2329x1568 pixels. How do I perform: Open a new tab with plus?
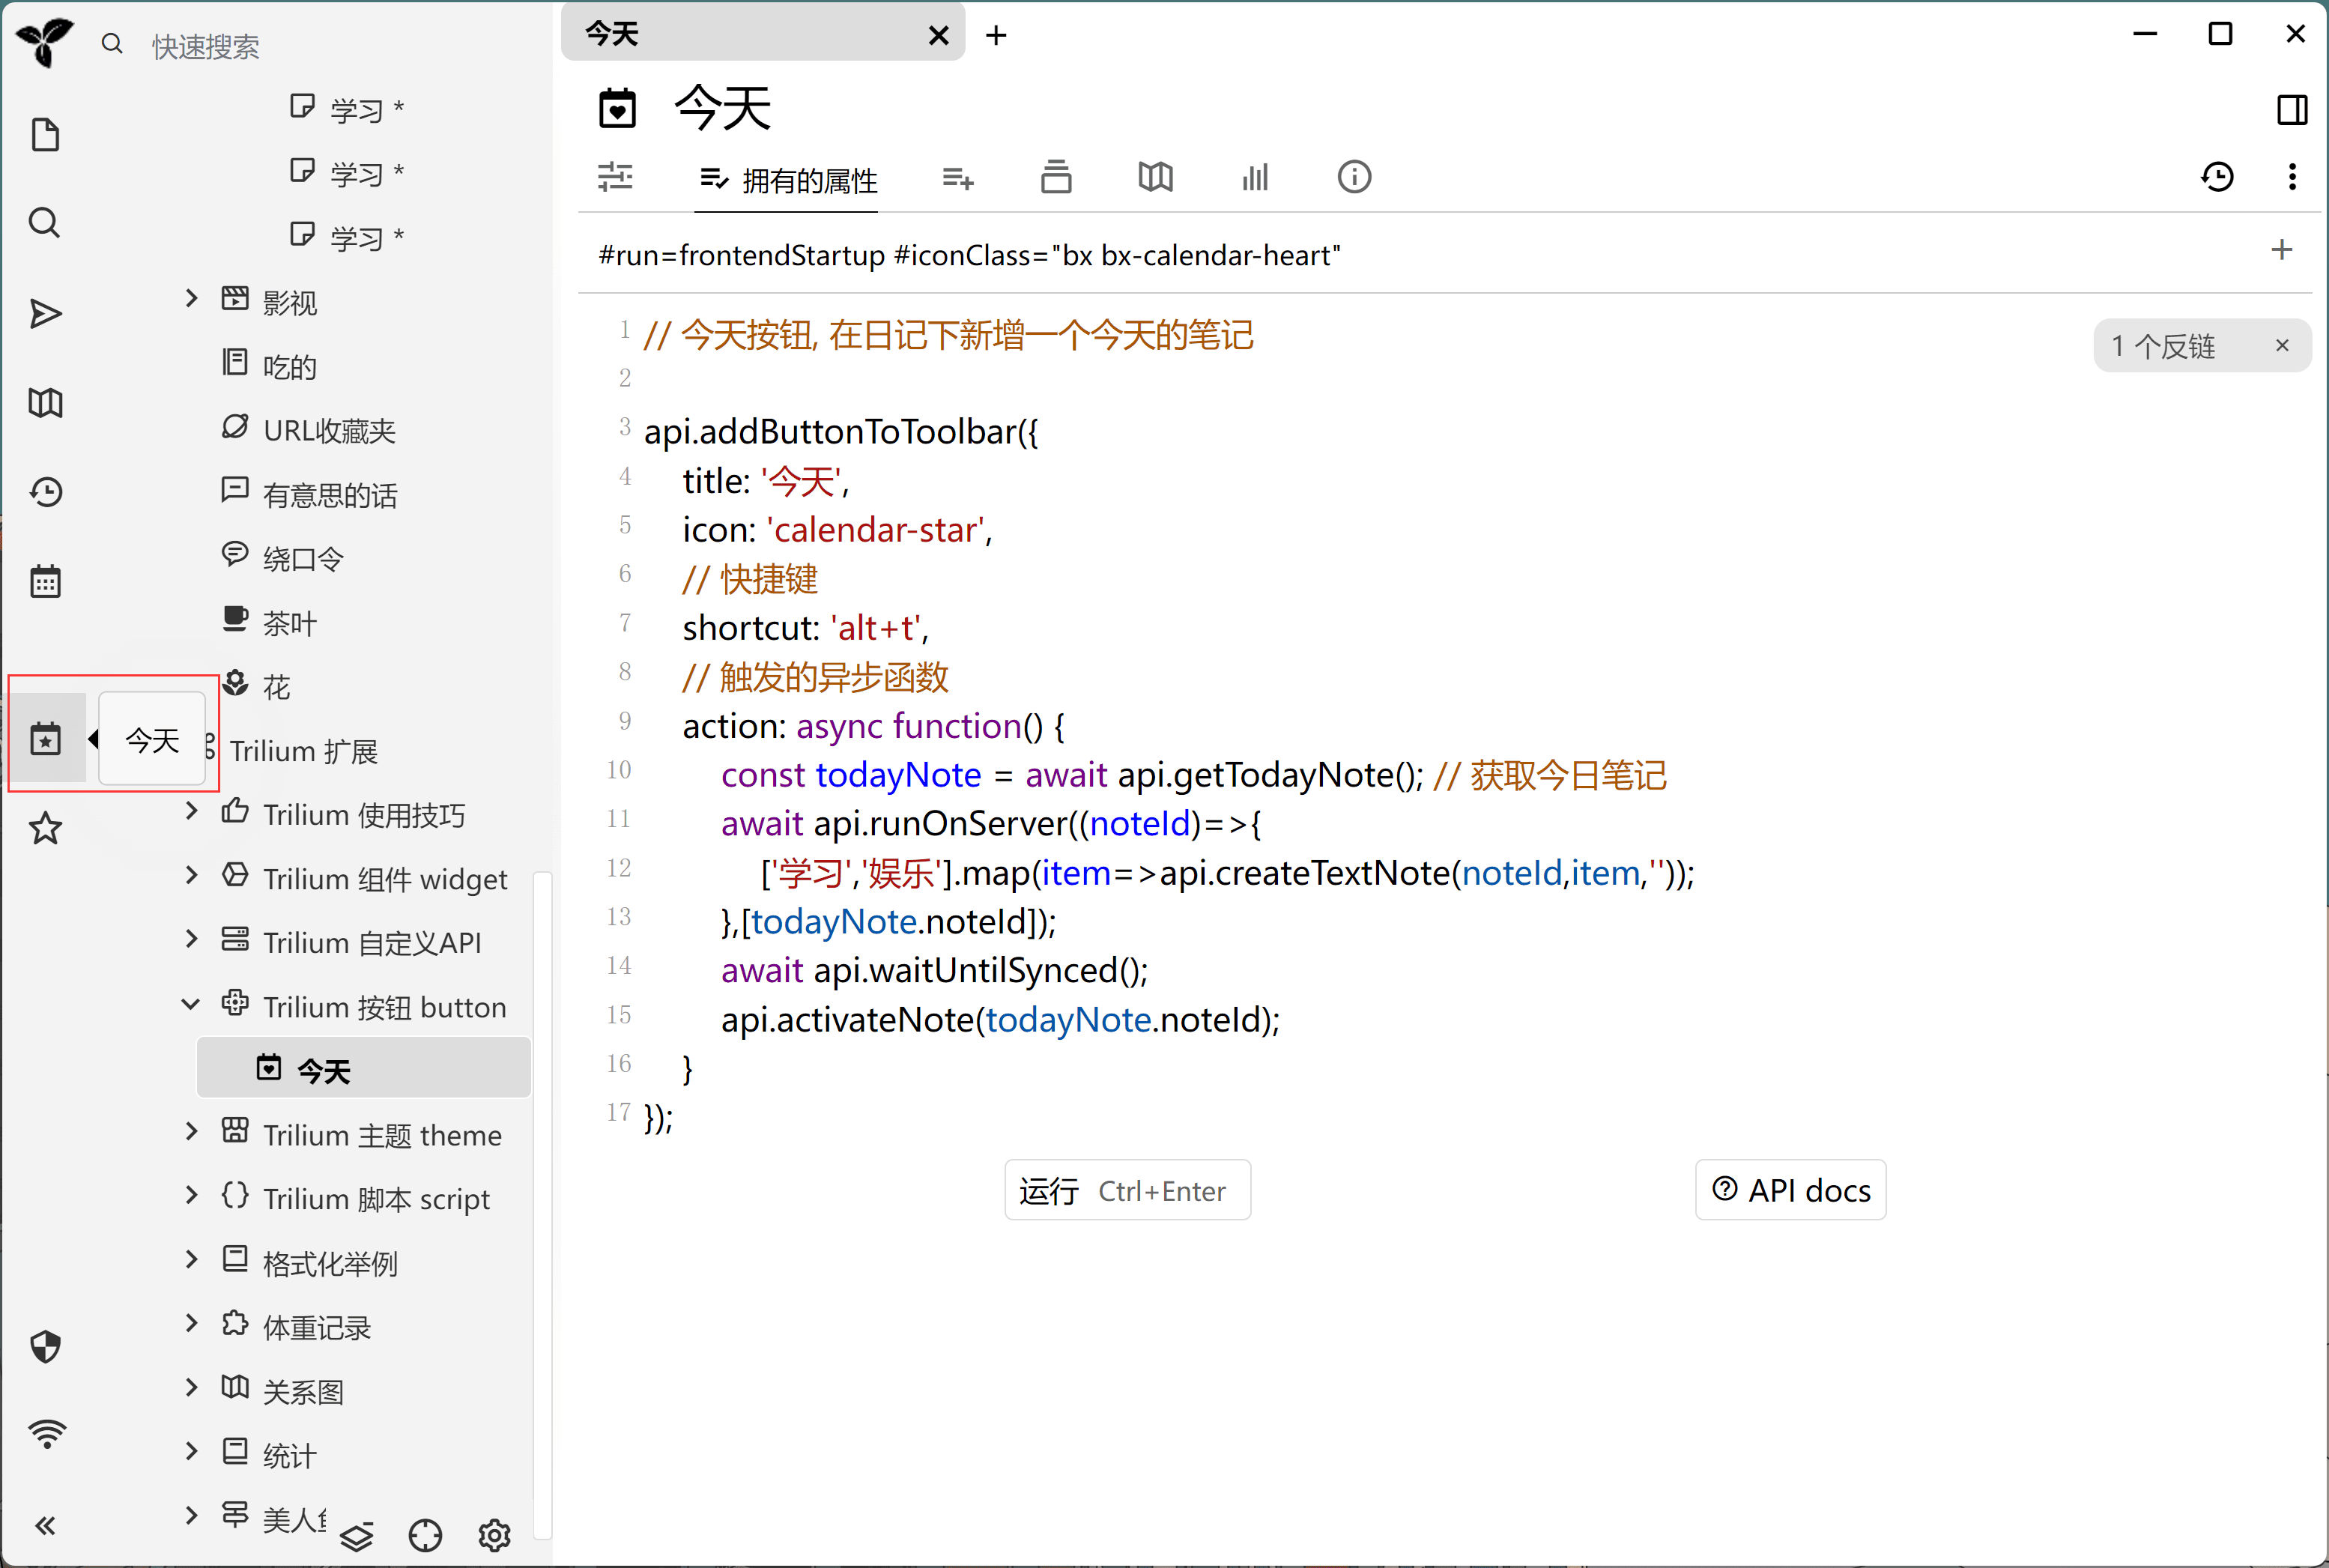(996, 36)
